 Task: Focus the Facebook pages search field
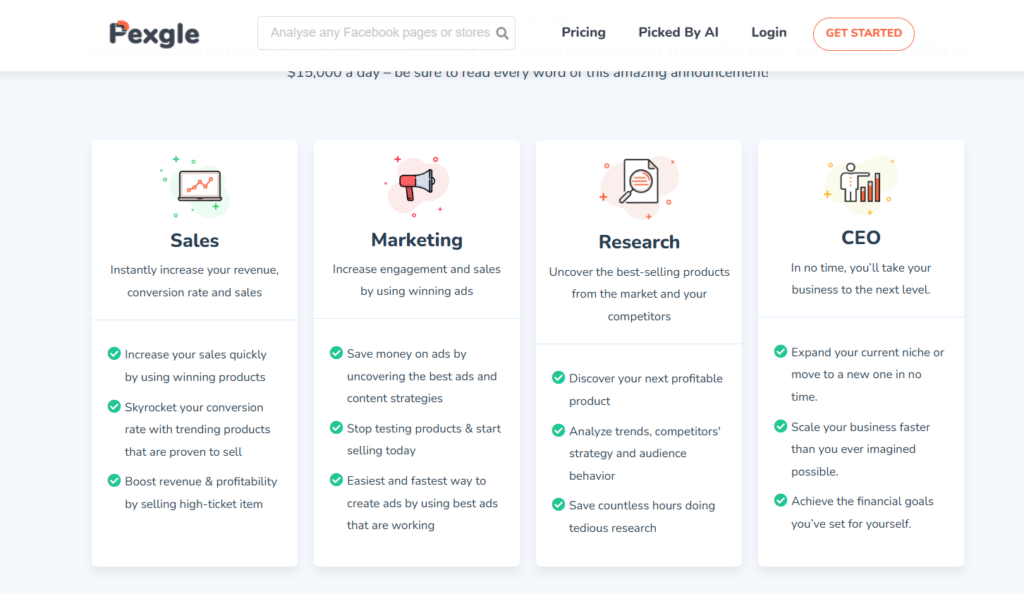pyautogui.click(x=378, y=33)
